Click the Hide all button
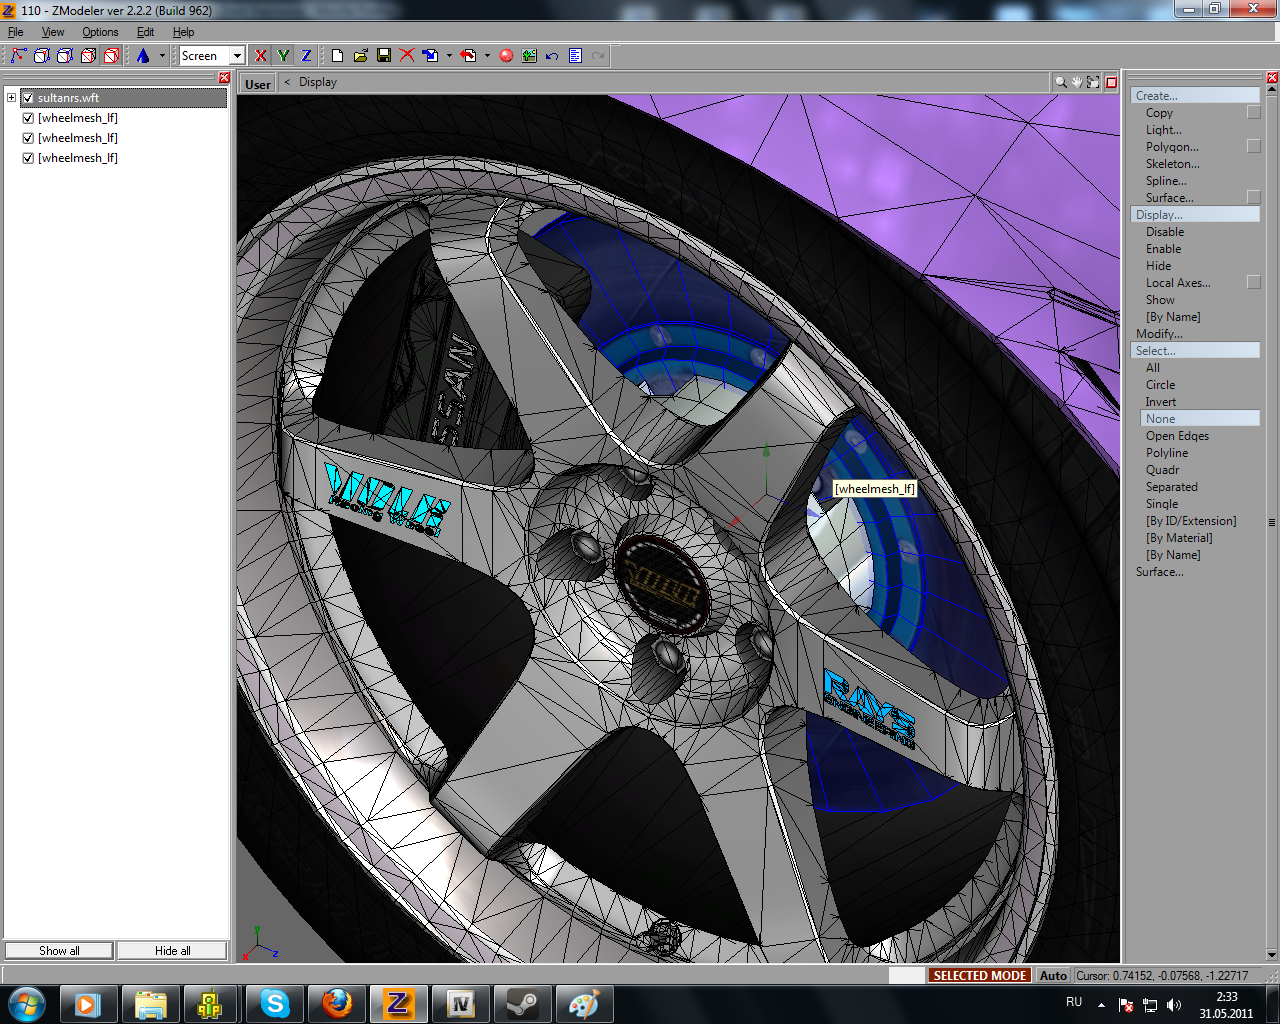The height and width of the screenshot is (1024, 1280). 172,951
